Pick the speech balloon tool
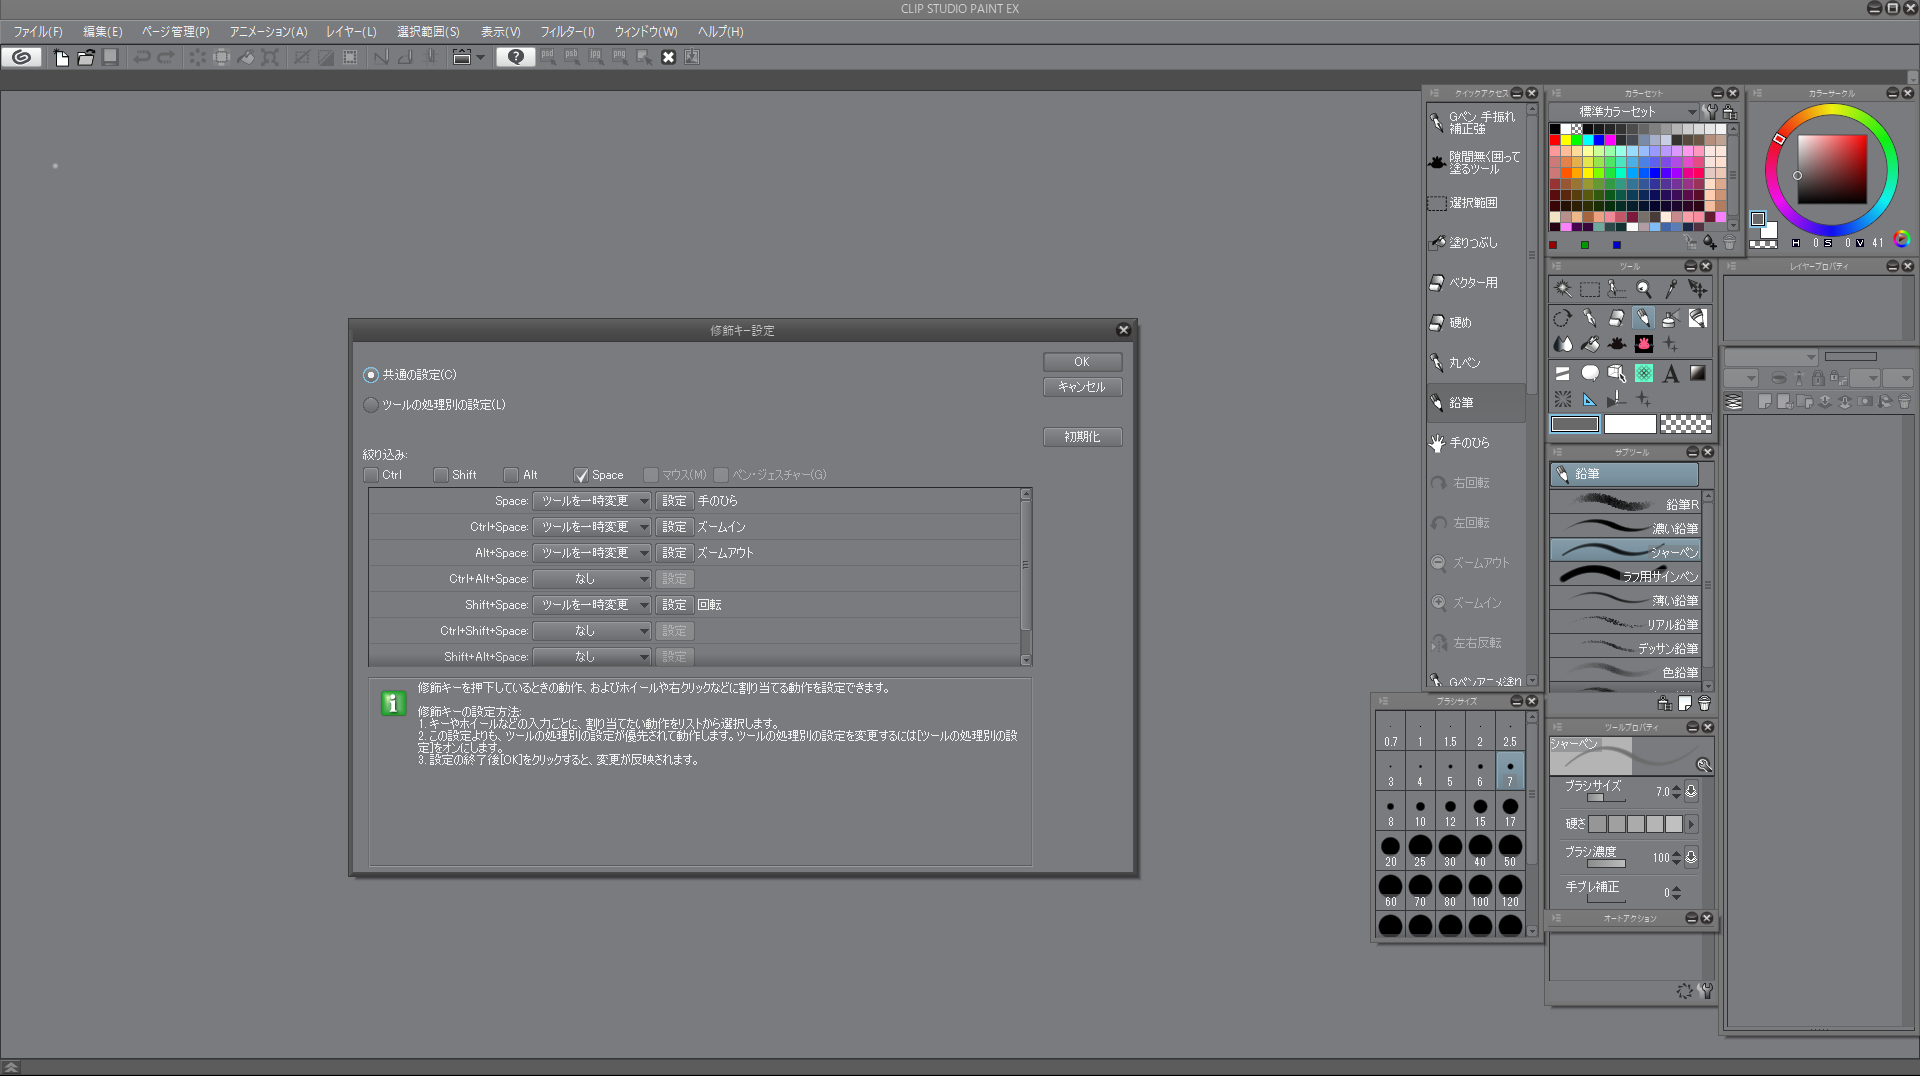Image resolution: width=1920 pixels, height=1076 pixels. pyautogui.click(x=1590, y=374)
